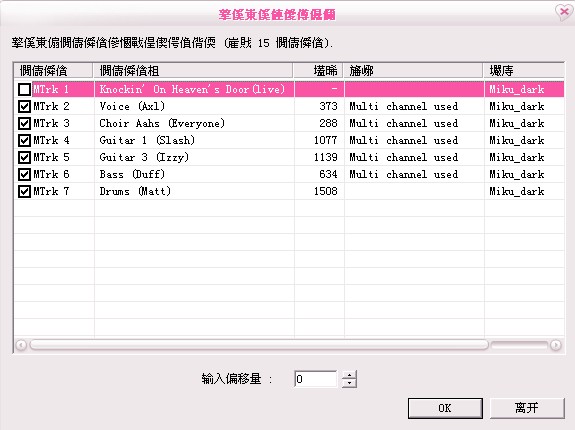The width and height of the screenshot is (575, 430).
Task: Click the horizontal scrollbar right arrow
Action: [x=556, y=345]
